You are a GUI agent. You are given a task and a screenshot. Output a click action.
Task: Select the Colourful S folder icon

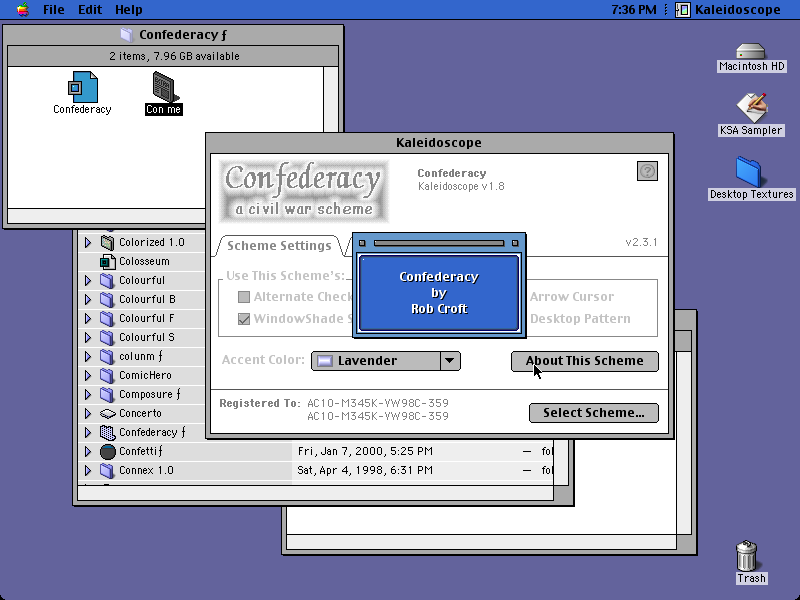click(107, 337)
